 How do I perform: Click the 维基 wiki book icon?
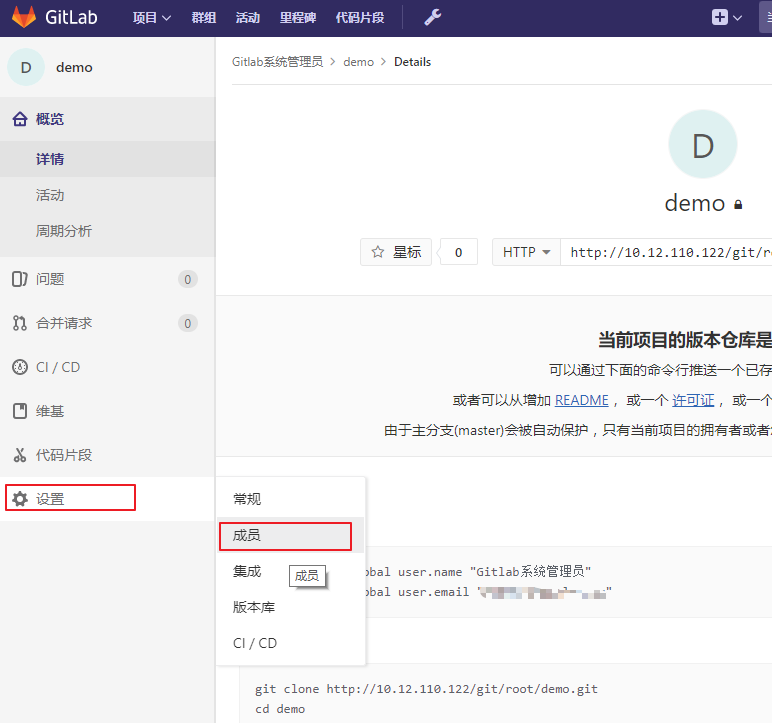click(x=19, y=411)
